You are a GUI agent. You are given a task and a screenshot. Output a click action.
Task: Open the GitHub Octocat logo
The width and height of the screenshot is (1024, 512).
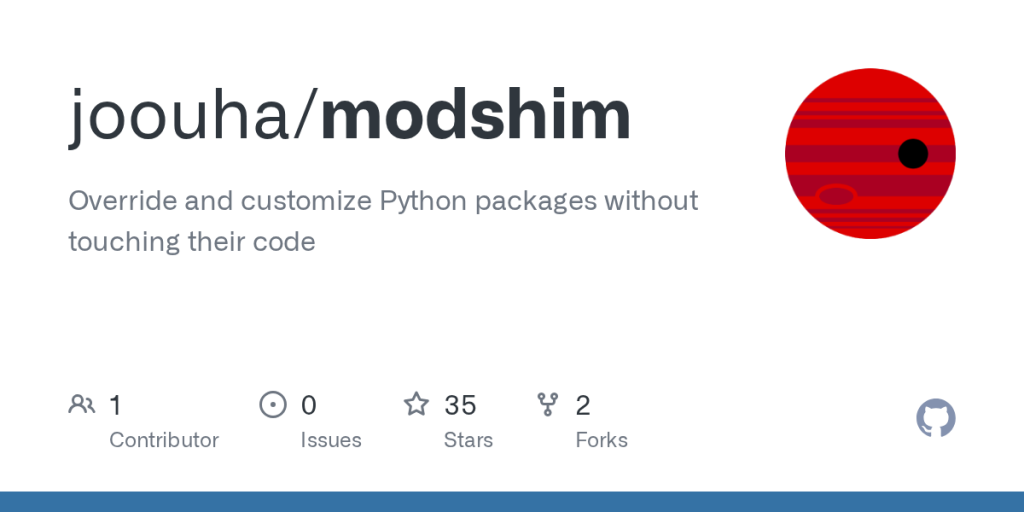point(936,418)
